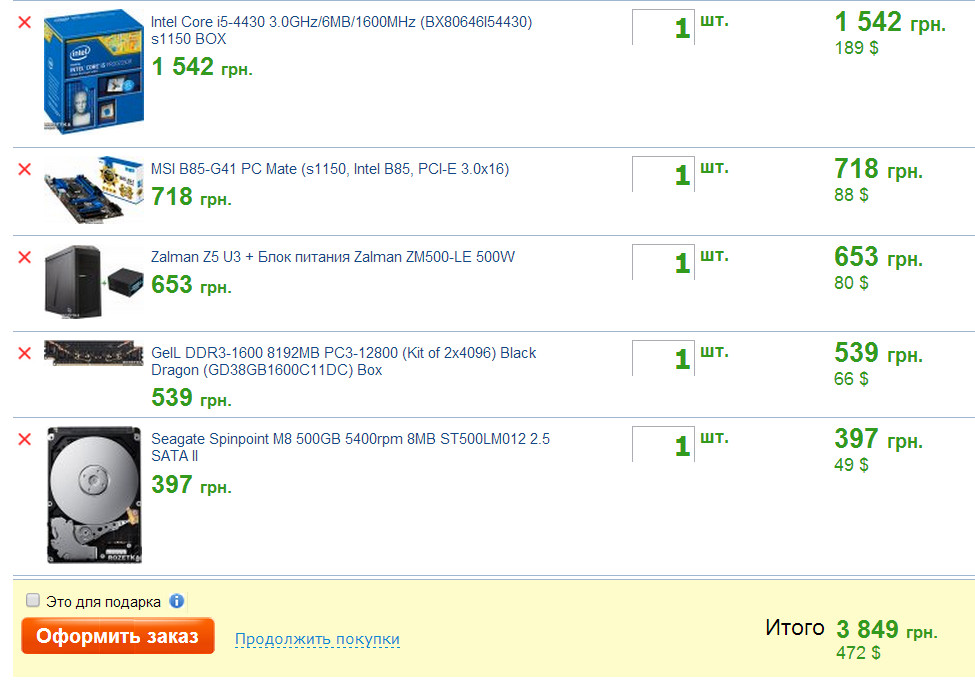Focus quantity field for GeIL DDR3-1600
Image resolution: width=975 pixels, height=682 pixels.
pyautogui.click(x=663, y=358)
